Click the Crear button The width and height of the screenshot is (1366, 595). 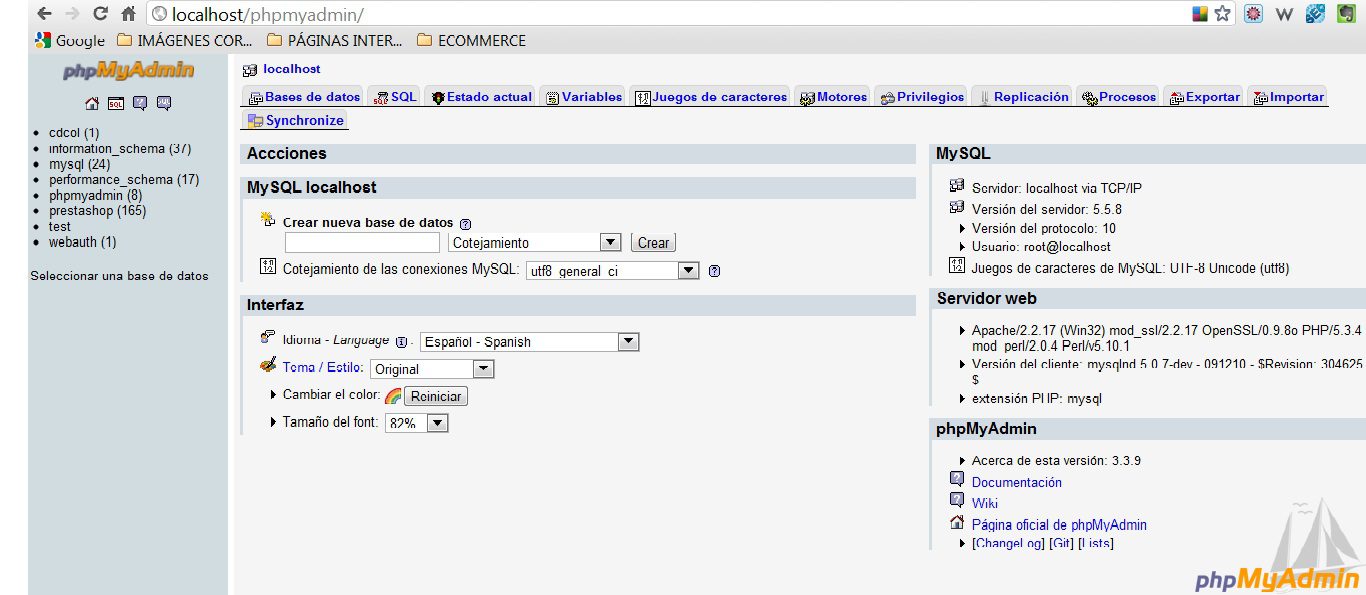pyautogui.click(x=653, y=242)
